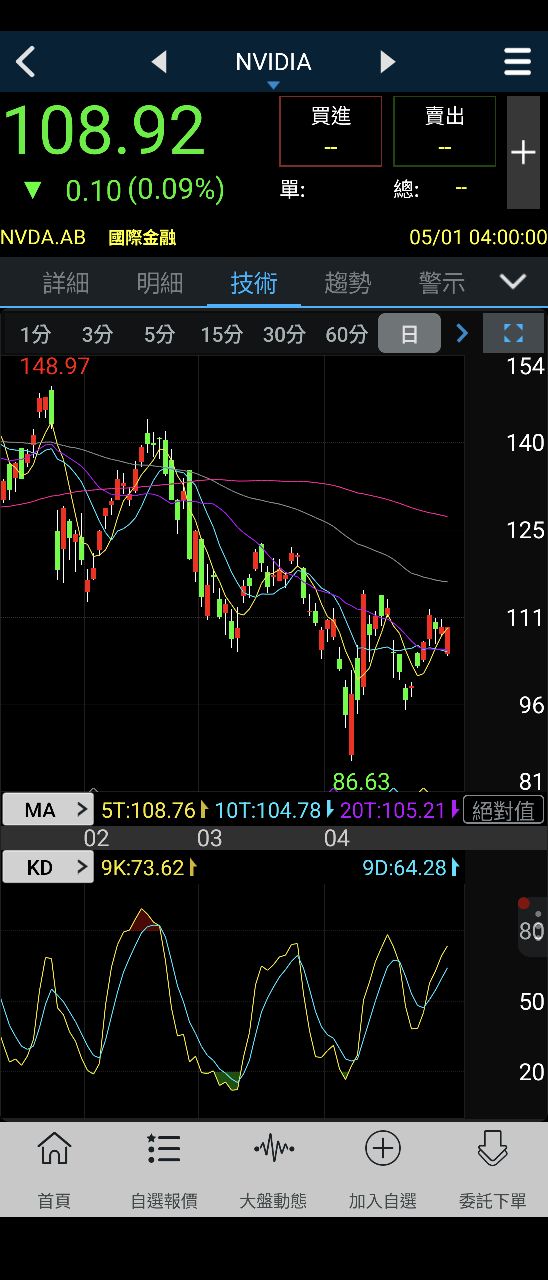
Task: Tap the plus icon to add order
Action: click(x=523, y=152)
